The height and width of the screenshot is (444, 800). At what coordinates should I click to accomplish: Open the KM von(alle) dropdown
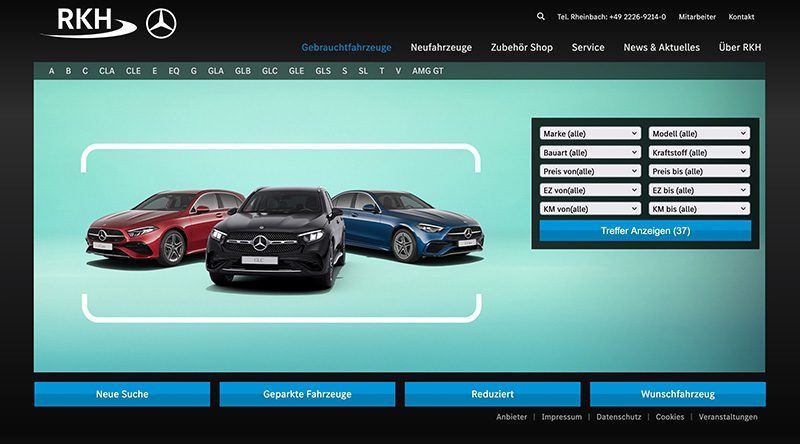pos(590,209)
